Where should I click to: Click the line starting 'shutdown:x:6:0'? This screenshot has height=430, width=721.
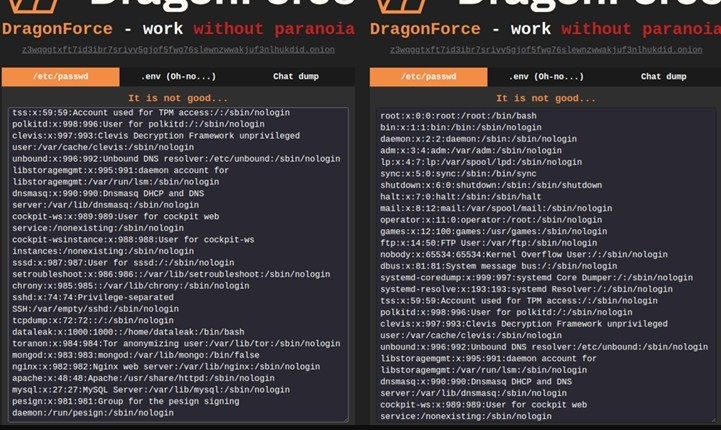491,185
